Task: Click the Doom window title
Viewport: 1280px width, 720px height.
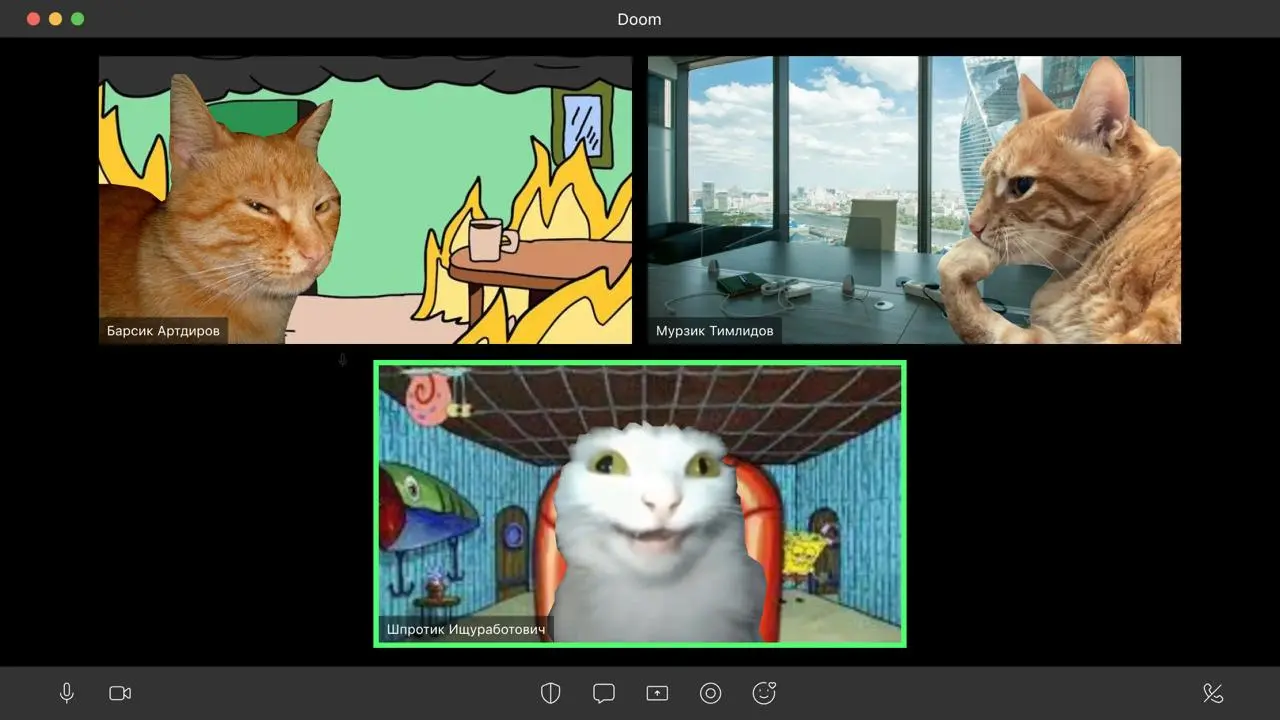Action: point(639,19)
